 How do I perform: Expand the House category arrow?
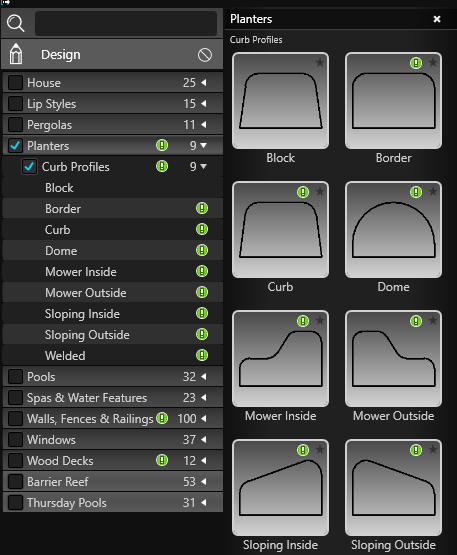click(204, 82)
